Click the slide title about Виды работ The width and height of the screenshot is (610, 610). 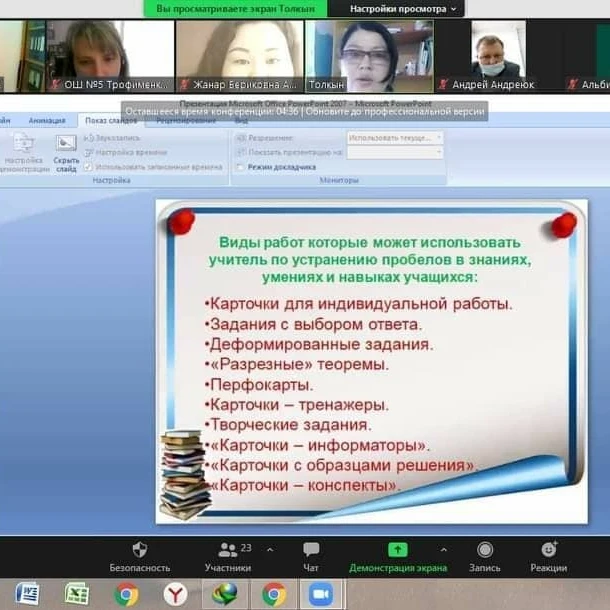click(x=370, y=259)
